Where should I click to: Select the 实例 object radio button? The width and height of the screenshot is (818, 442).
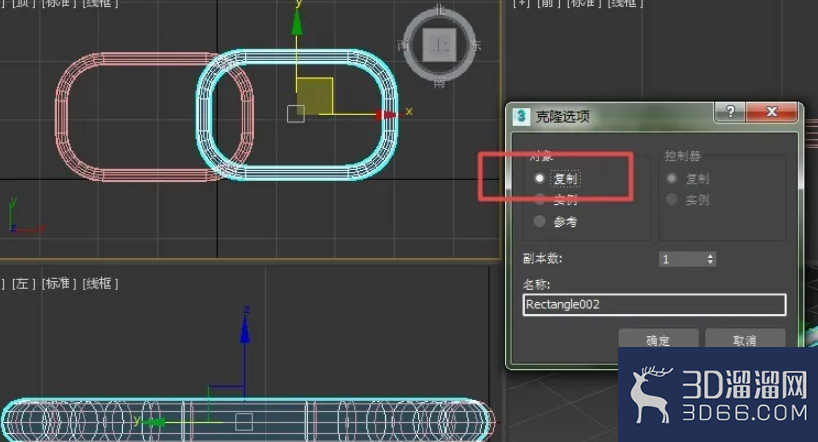[539, 199]
